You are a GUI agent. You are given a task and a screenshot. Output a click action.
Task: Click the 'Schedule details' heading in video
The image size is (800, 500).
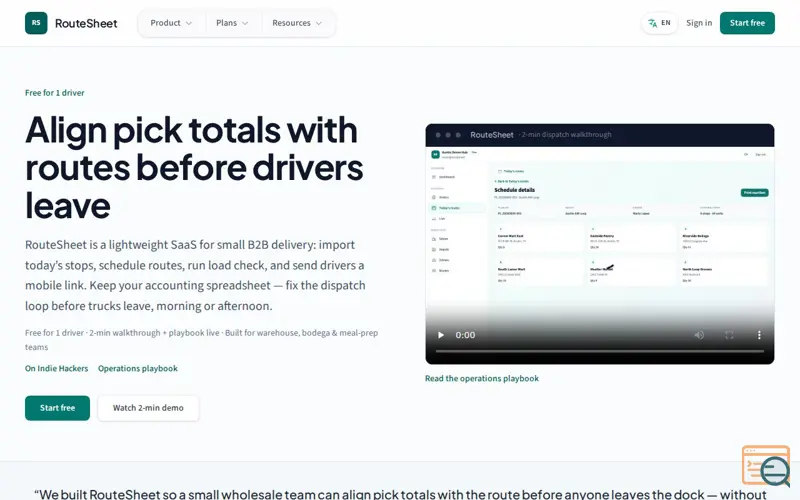point(514,190)
